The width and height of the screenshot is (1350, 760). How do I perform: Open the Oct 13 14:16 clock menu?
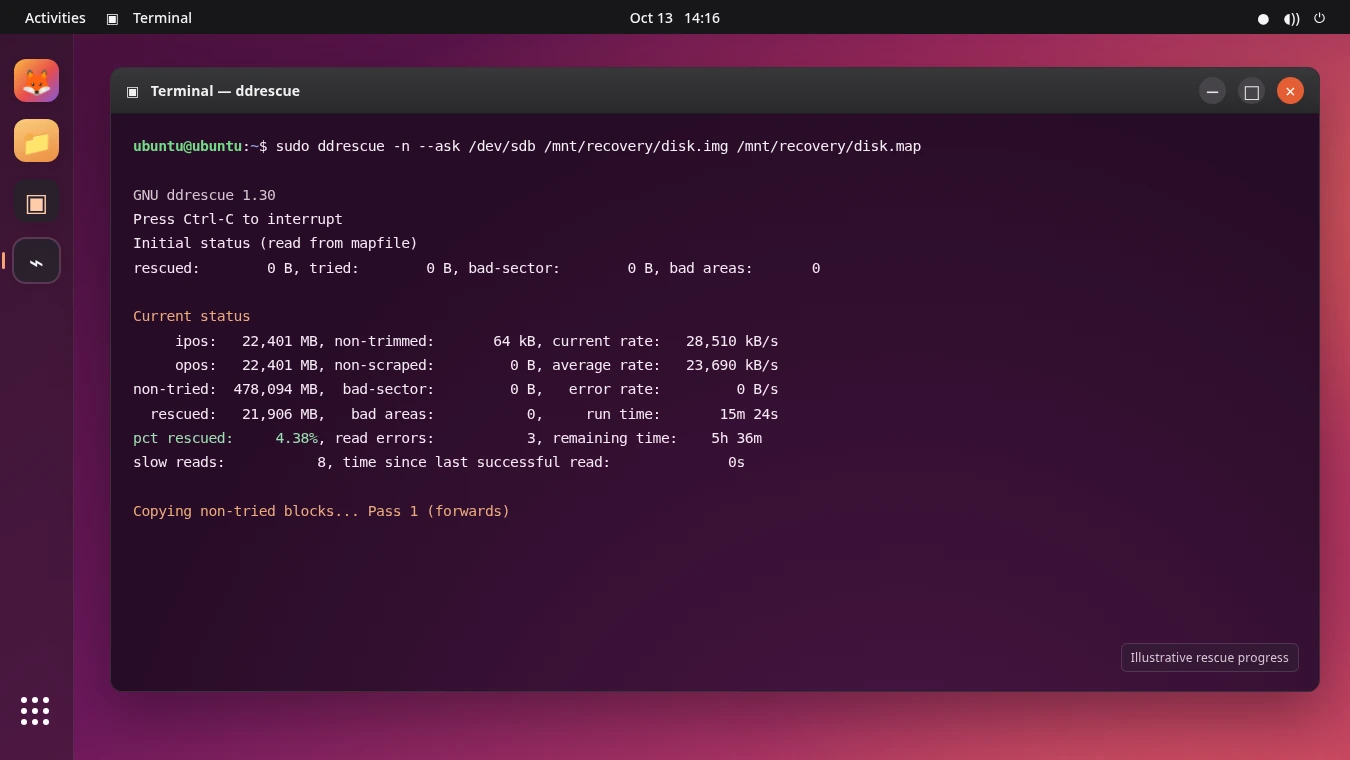(x=675, y=18)
